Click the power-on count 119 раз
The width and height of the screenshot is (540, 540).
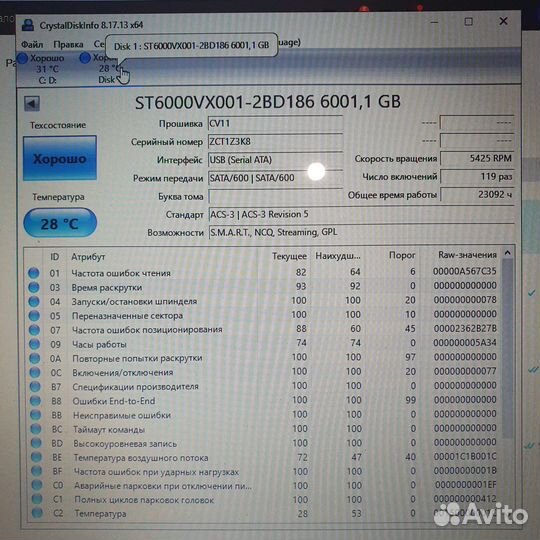pos(477,177)
